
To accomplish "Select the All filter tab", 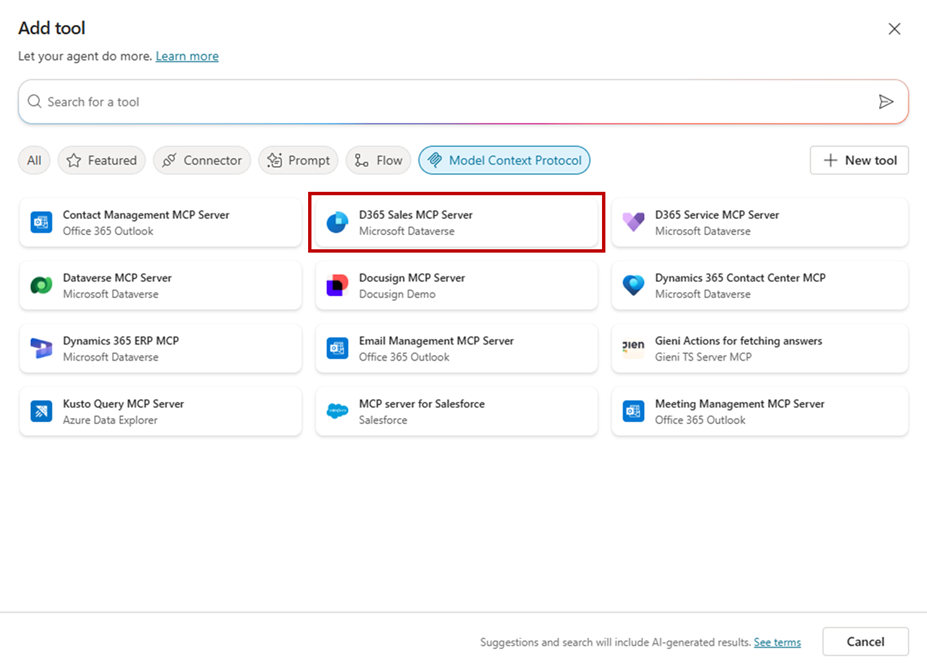I will (x=34, y=160).
